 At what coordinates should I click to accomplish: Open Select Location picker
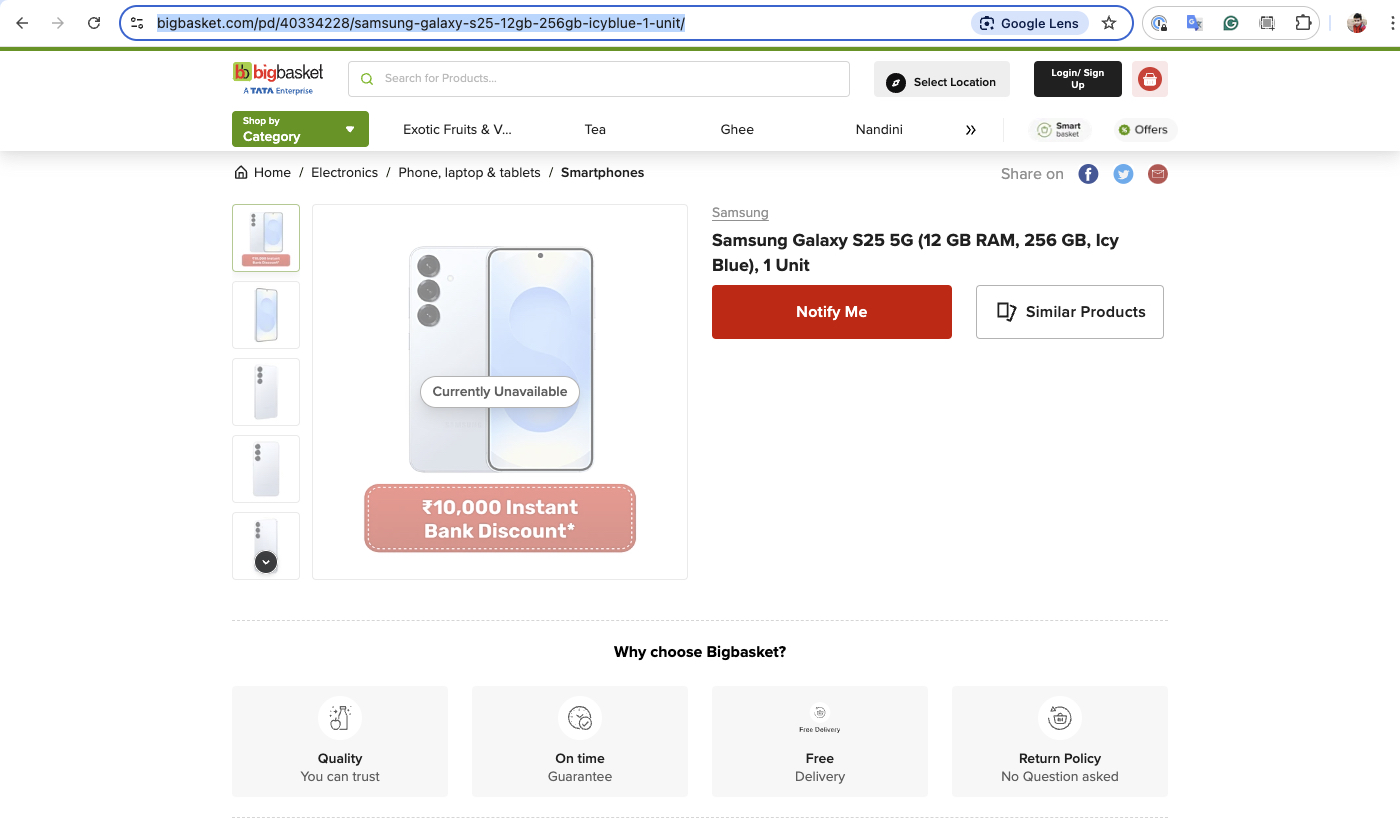(x=942, y=82)
